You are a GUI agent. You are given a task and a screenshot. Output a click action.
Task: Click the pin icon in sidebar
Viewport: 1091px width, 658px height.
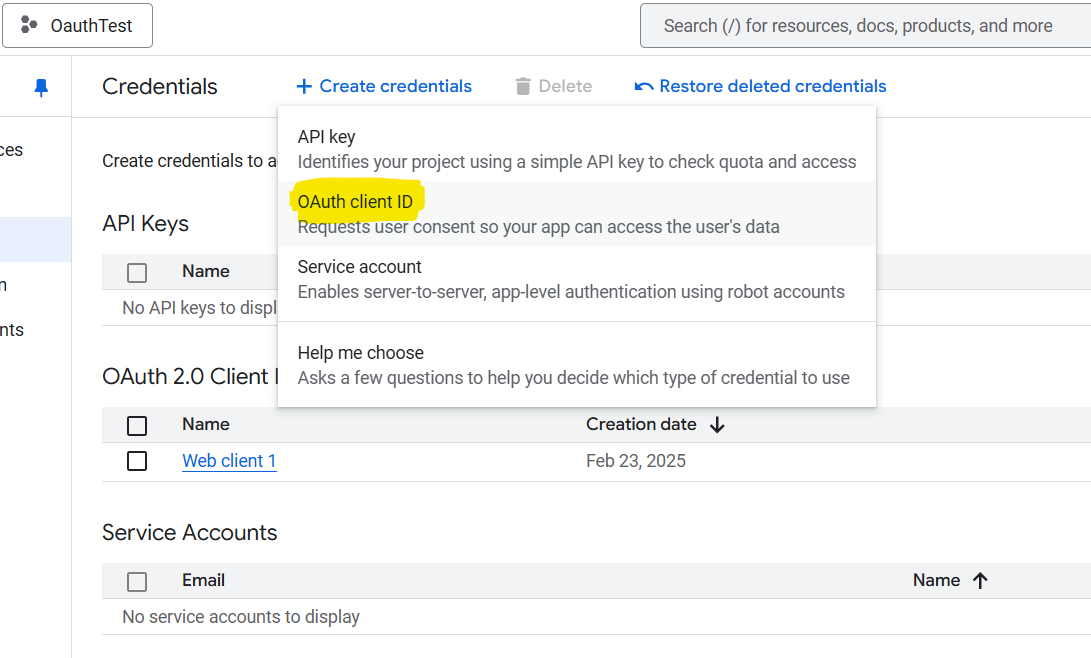coord(41,88)
